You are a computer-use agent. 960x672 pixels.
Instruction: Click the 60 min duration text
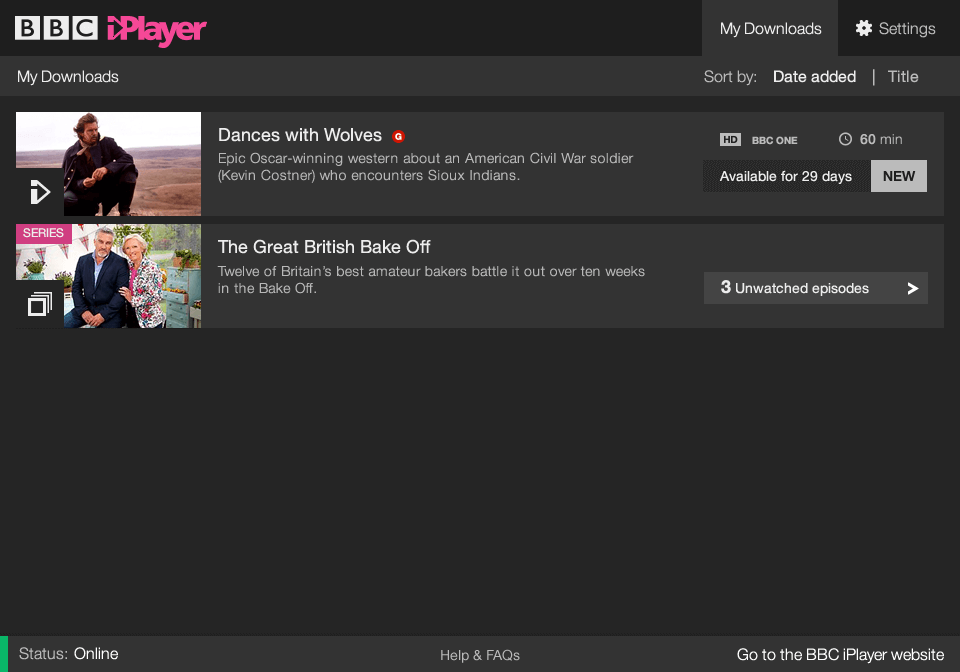tap(881, 140)
